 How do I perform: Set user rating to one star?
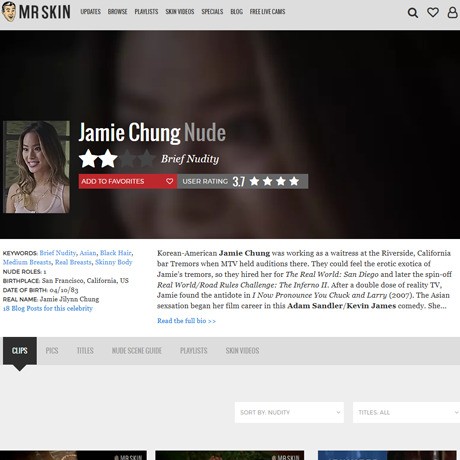click(254, 181)
